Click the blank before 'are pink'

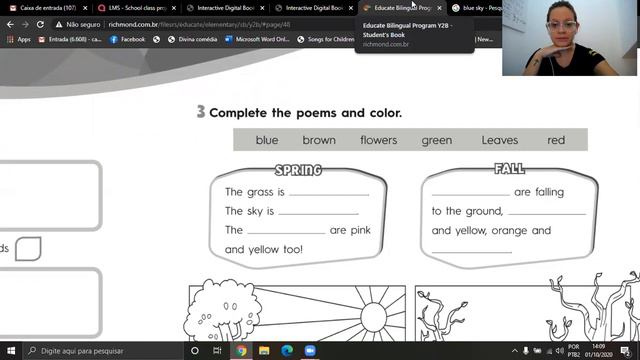click(287, 230)
